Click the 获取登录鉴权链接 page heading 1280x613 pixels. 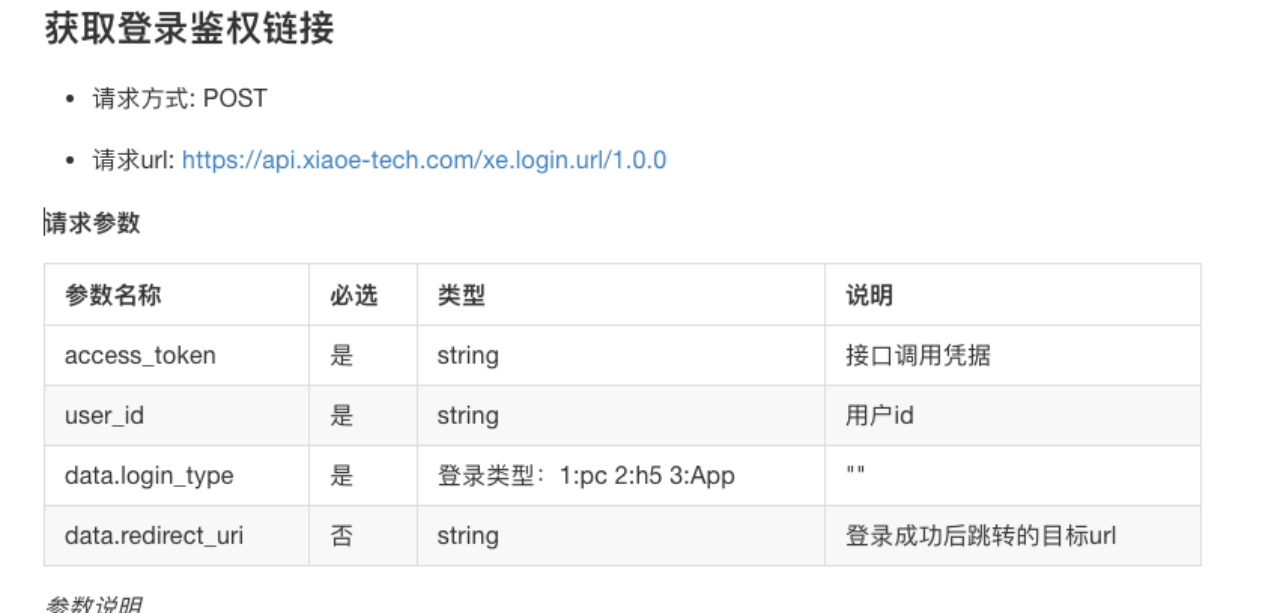pos(189,29)
